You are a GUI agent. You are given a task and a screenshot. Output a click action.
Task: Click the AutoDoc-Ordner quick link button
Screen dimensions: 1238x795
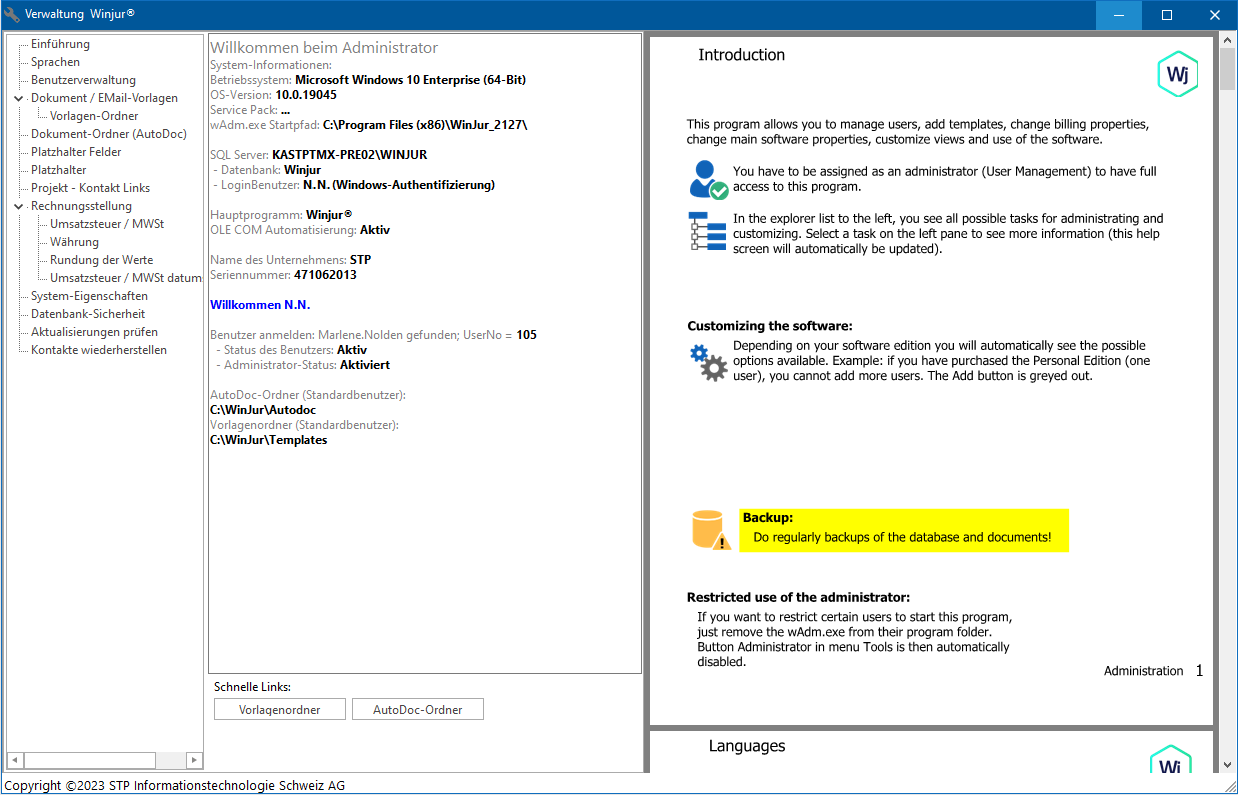(418, 710)
